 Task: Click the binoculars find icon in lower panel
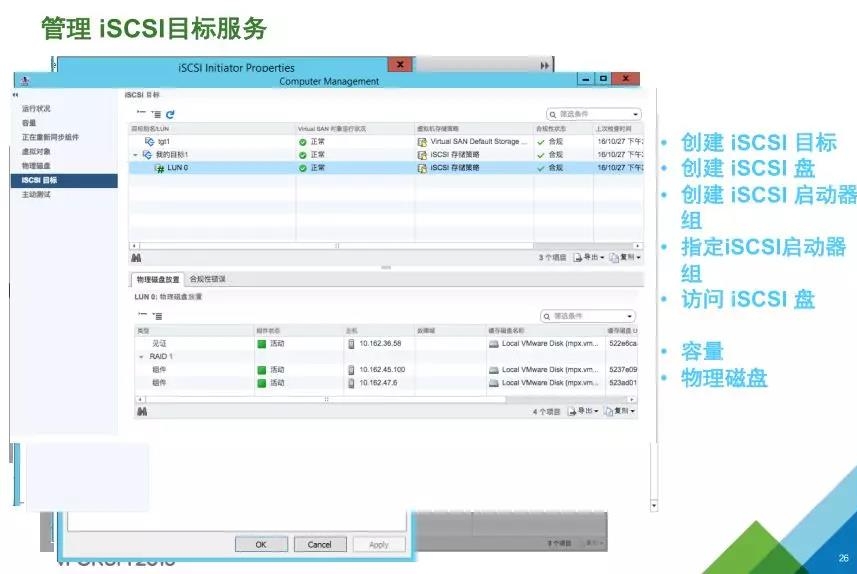[141, 411]
